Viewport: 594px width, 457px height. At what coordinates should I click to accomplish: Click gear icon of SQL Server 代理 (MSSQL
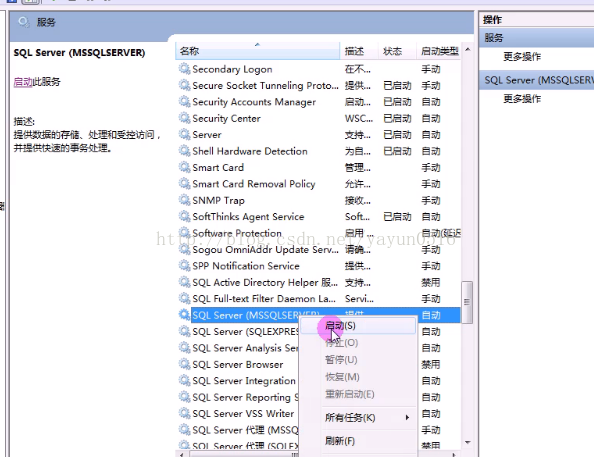point(184,430)
